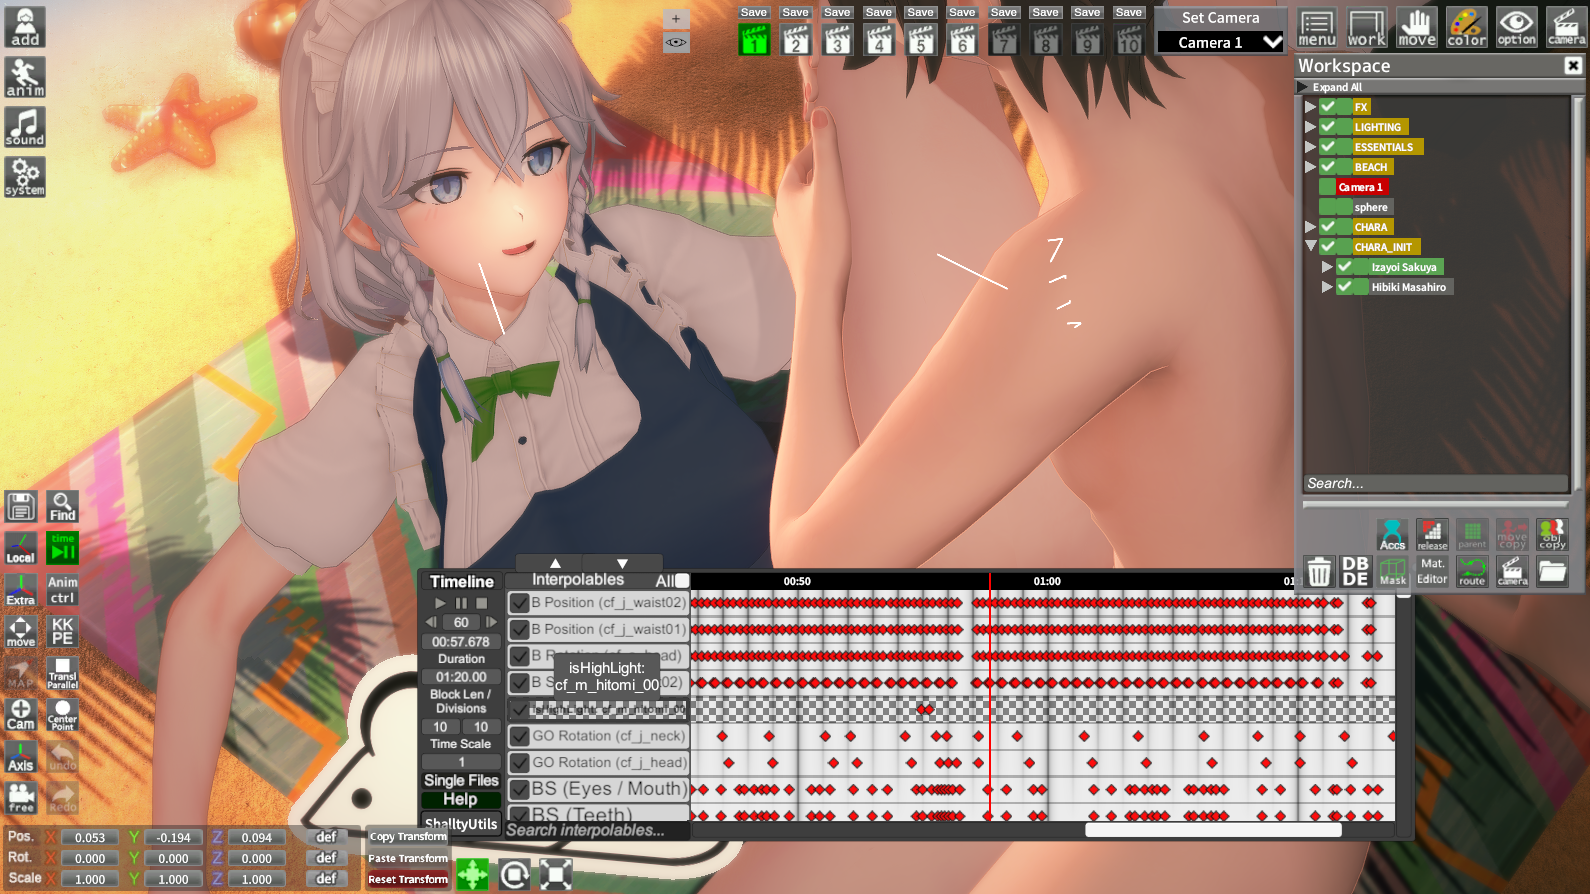
Task: Click the Workspace Search field
Action: point(1436,483)
